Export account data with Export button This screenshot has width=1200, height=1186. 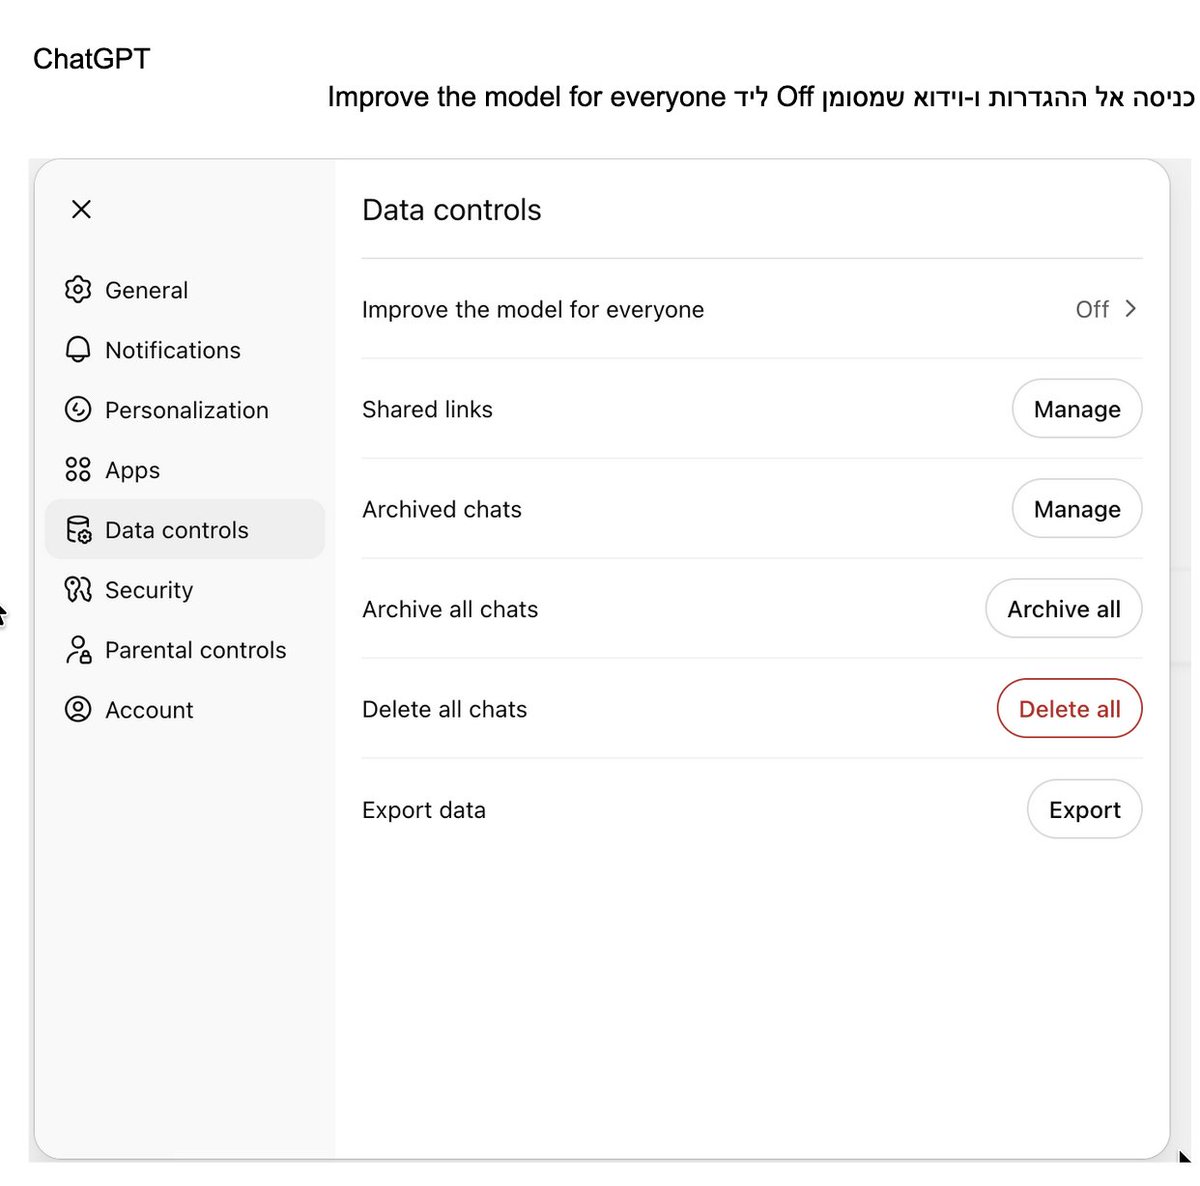1085,810
